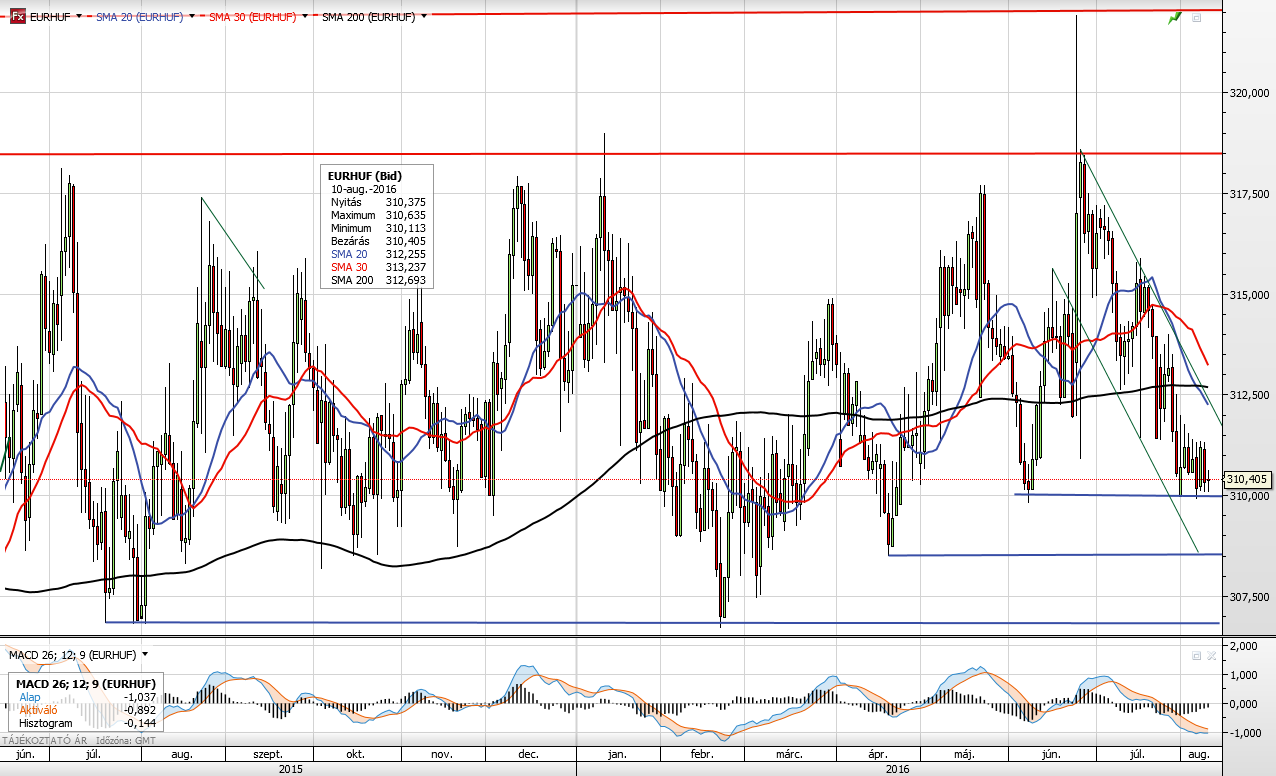Click the Nyitás 310,375 row
Screen dimensions: 1276x776
[377, 202]
